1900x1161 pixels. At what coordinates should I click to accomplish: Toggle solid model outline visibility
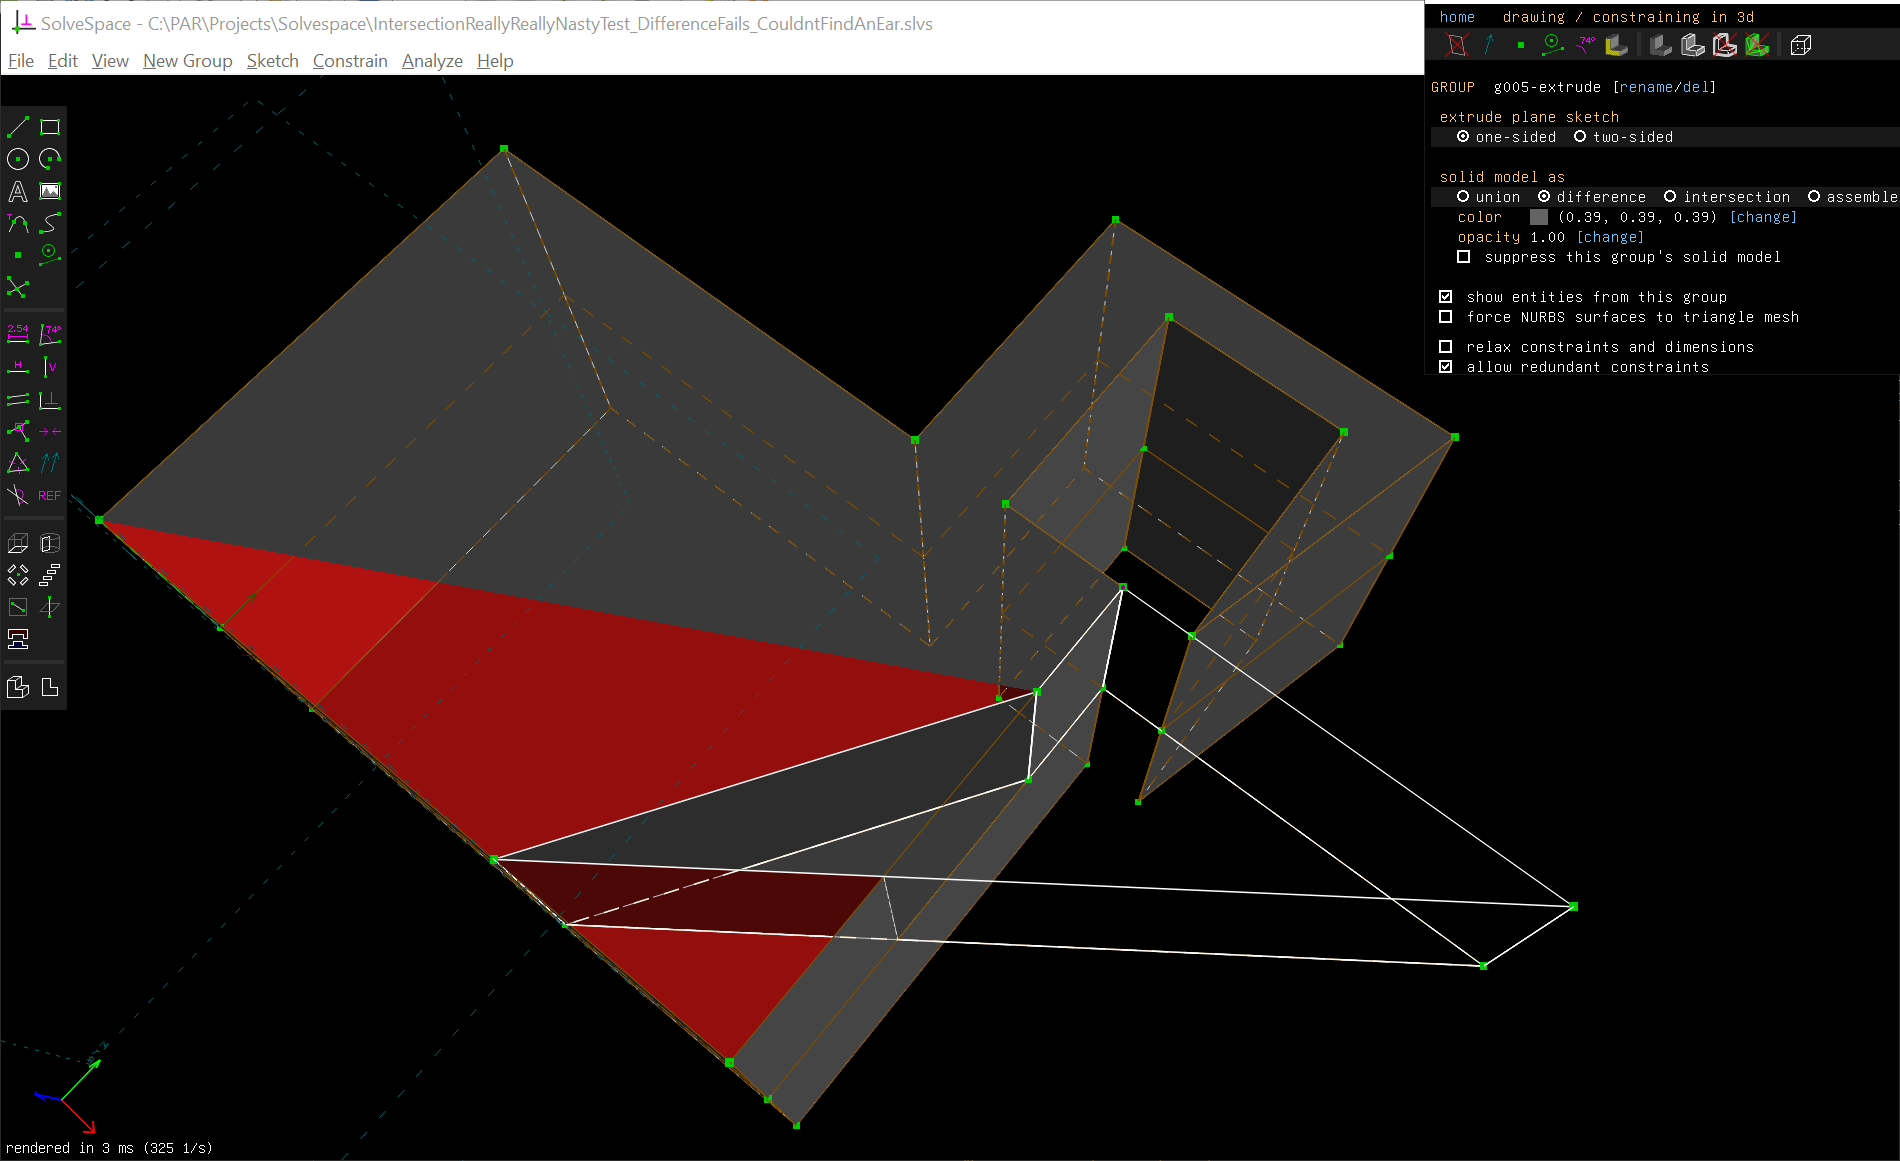1725,45
